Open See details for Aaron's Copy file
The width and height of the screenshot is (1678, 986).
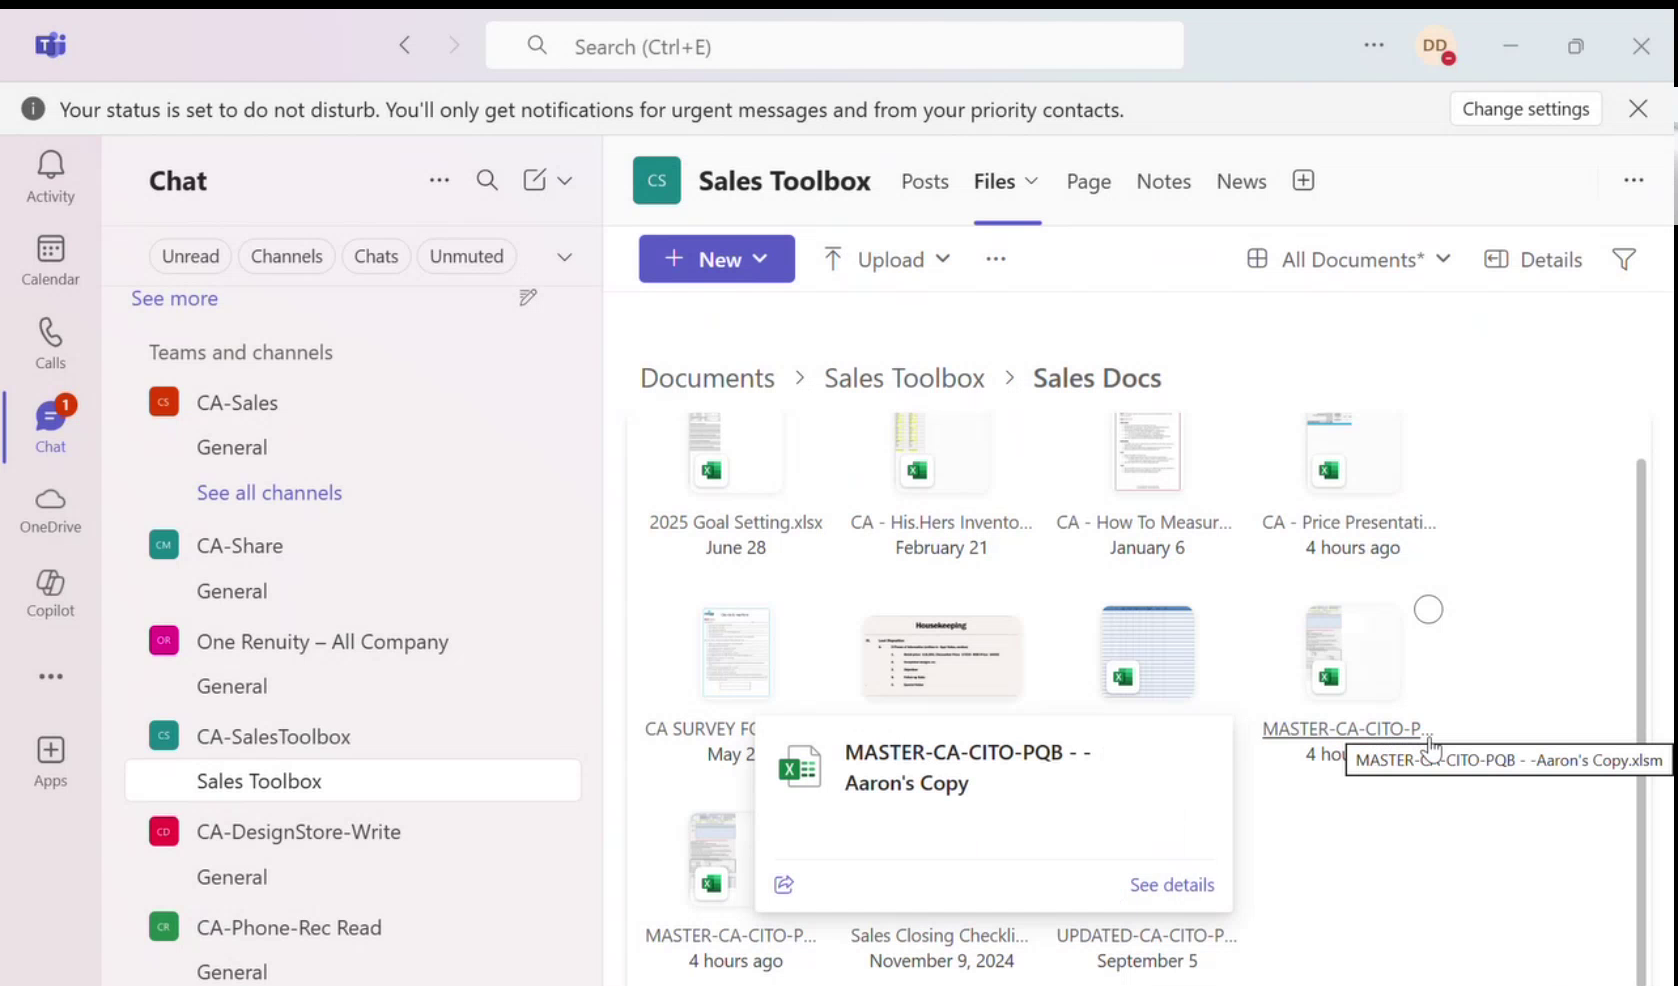click(1171, 885)
